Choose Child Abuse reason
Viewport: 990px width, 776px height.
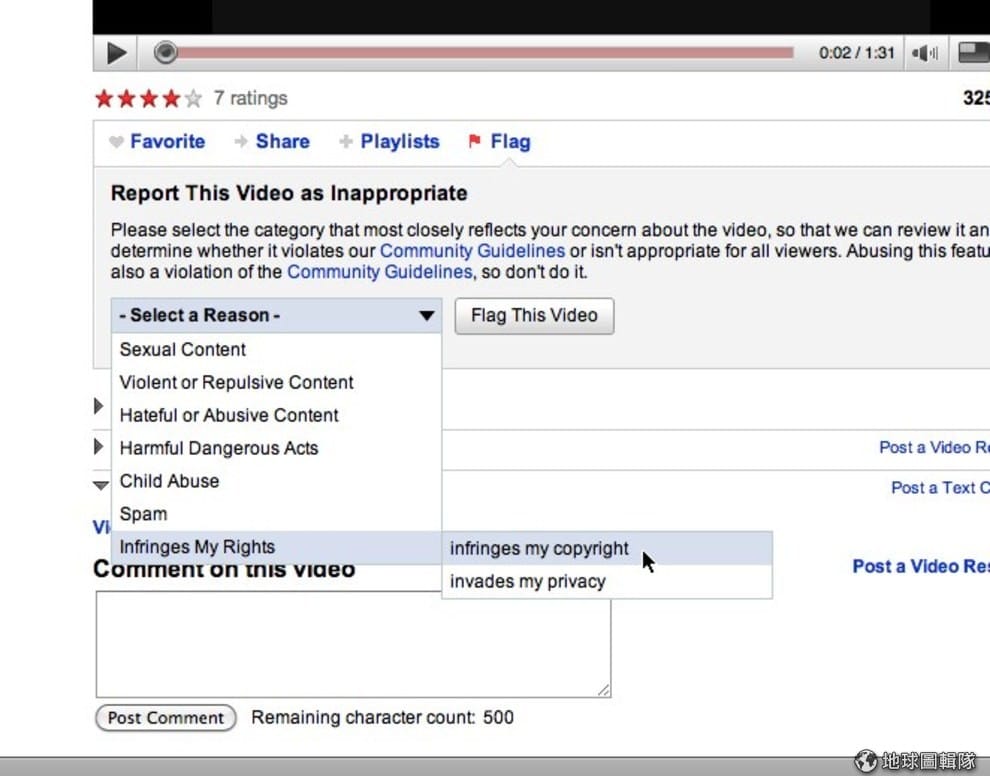pyautogui.click(x=276, y=481)
